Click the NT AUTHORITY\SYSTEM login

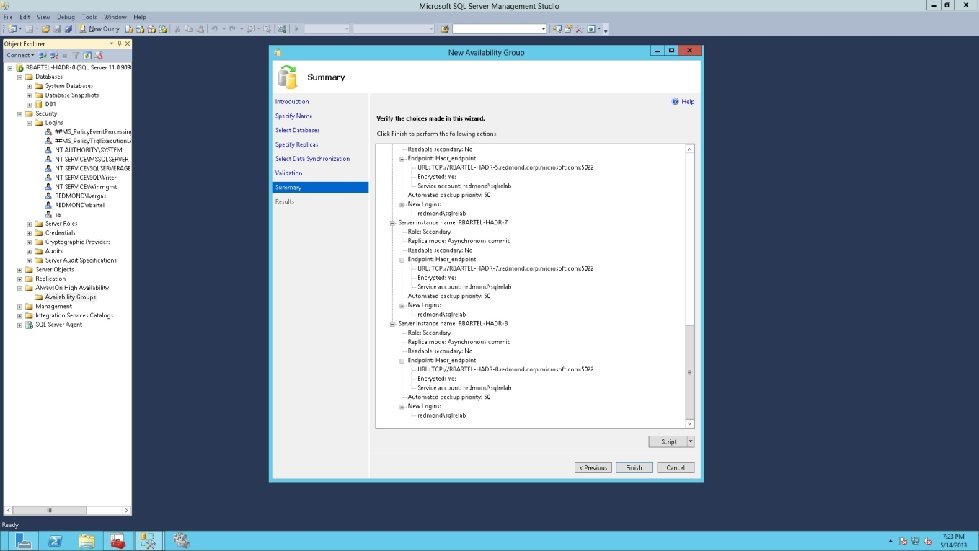click(x=89, y=150)
